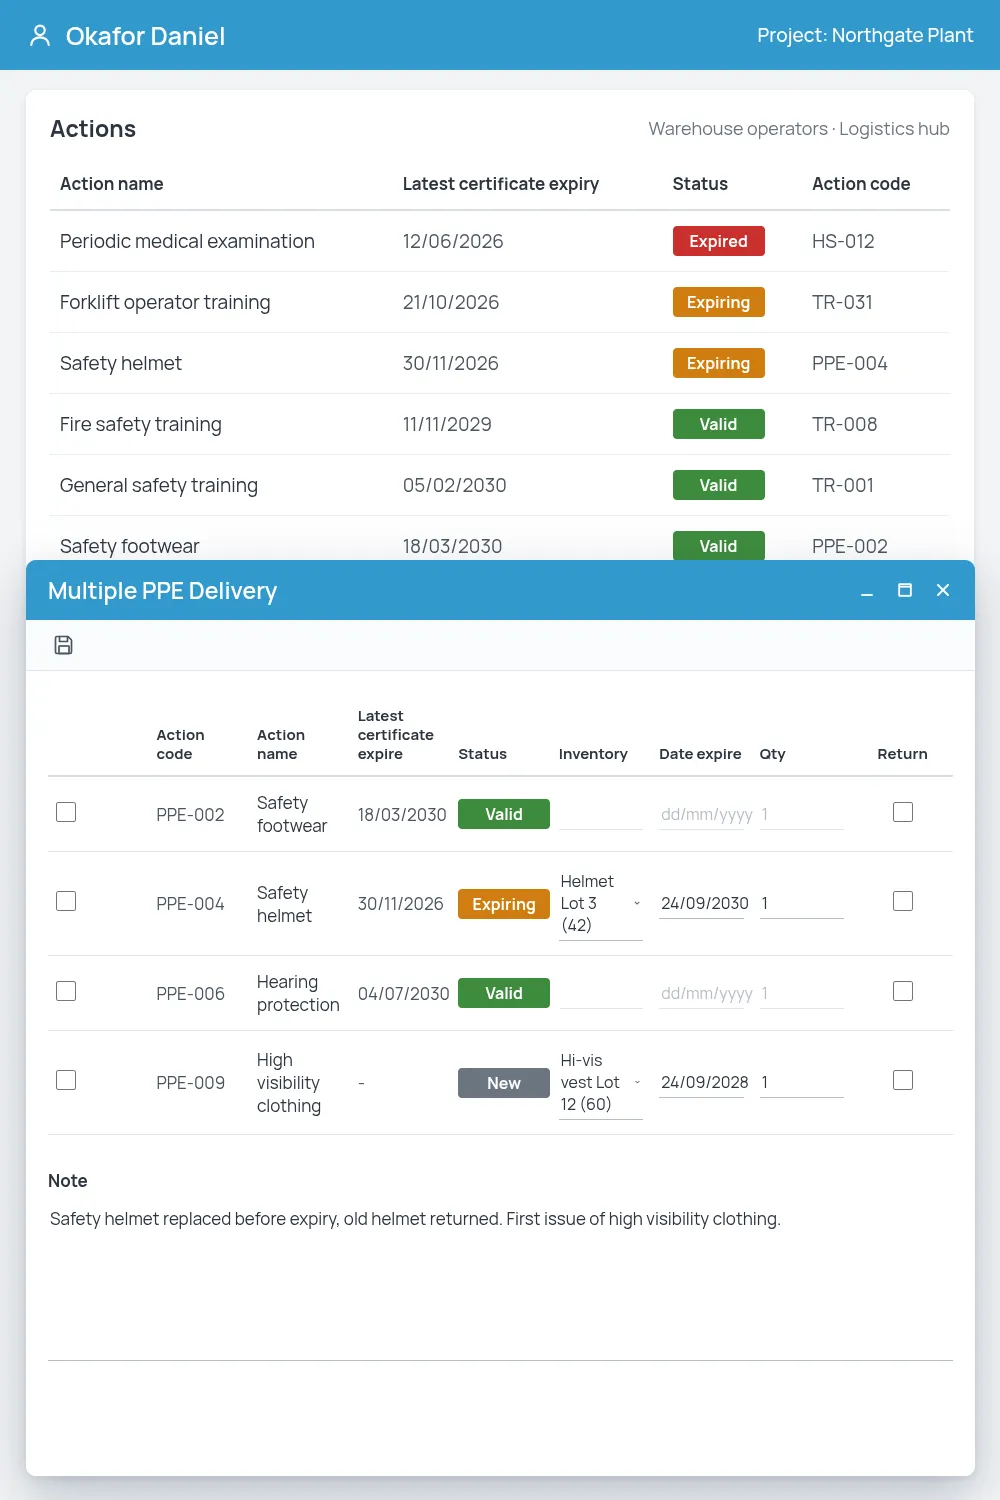Screen dimensions: 1000x1500
Task: Check the Return box for Safety helmet
Action: coord(903,901)
